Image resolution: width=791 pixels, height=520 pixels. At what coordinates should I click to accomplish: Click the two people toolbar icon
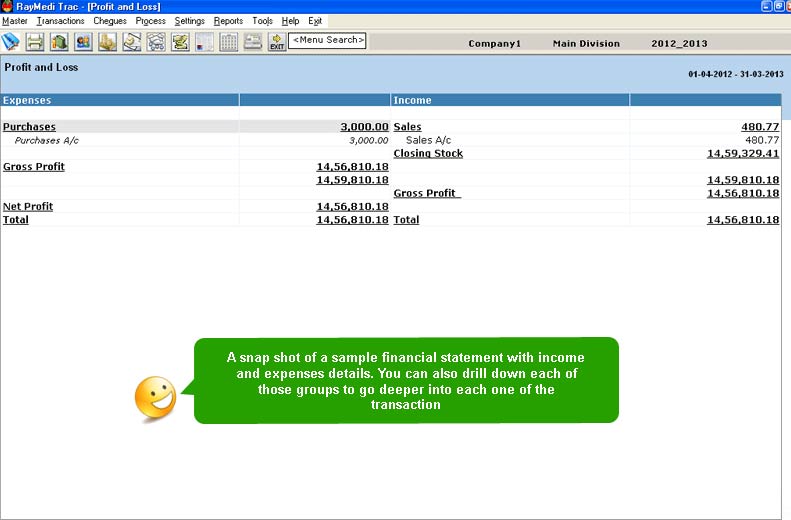[x=83, y=42]
